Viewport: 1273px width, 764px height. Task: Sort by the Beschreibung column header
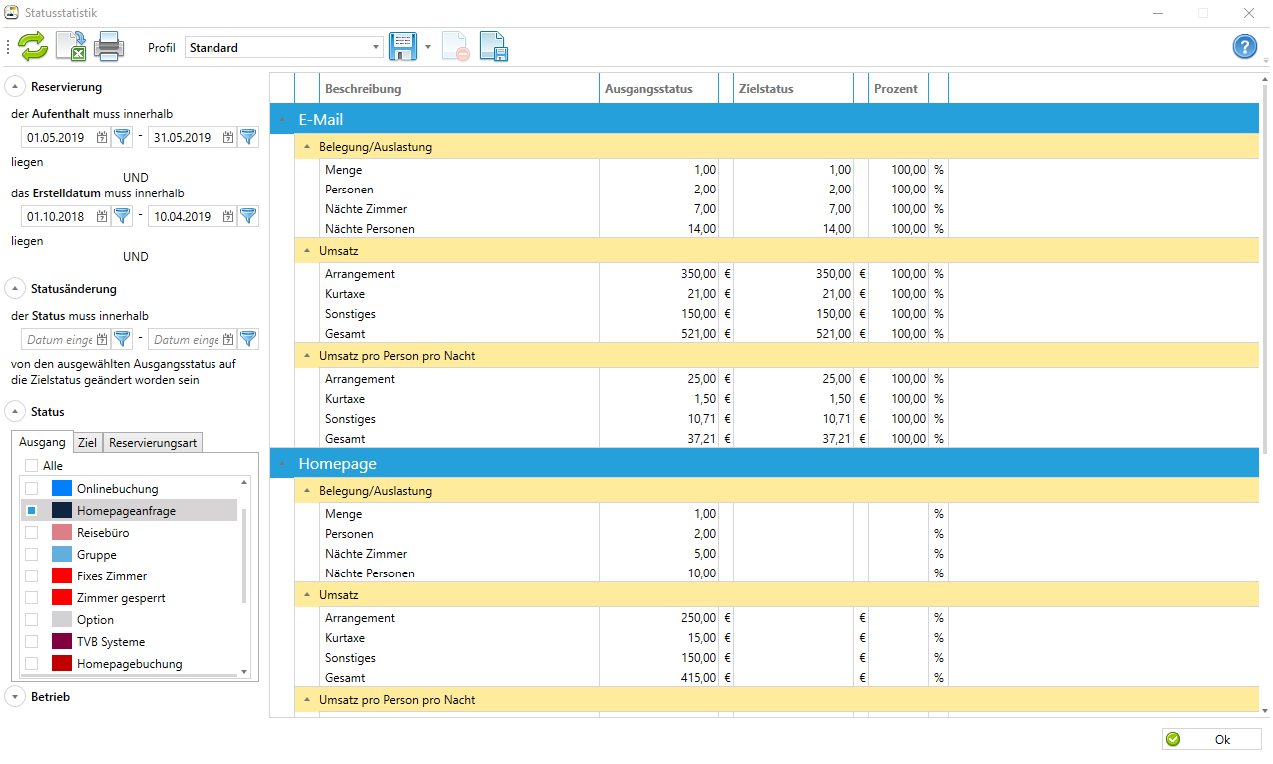pyautogui.click(x=458, y=89)
